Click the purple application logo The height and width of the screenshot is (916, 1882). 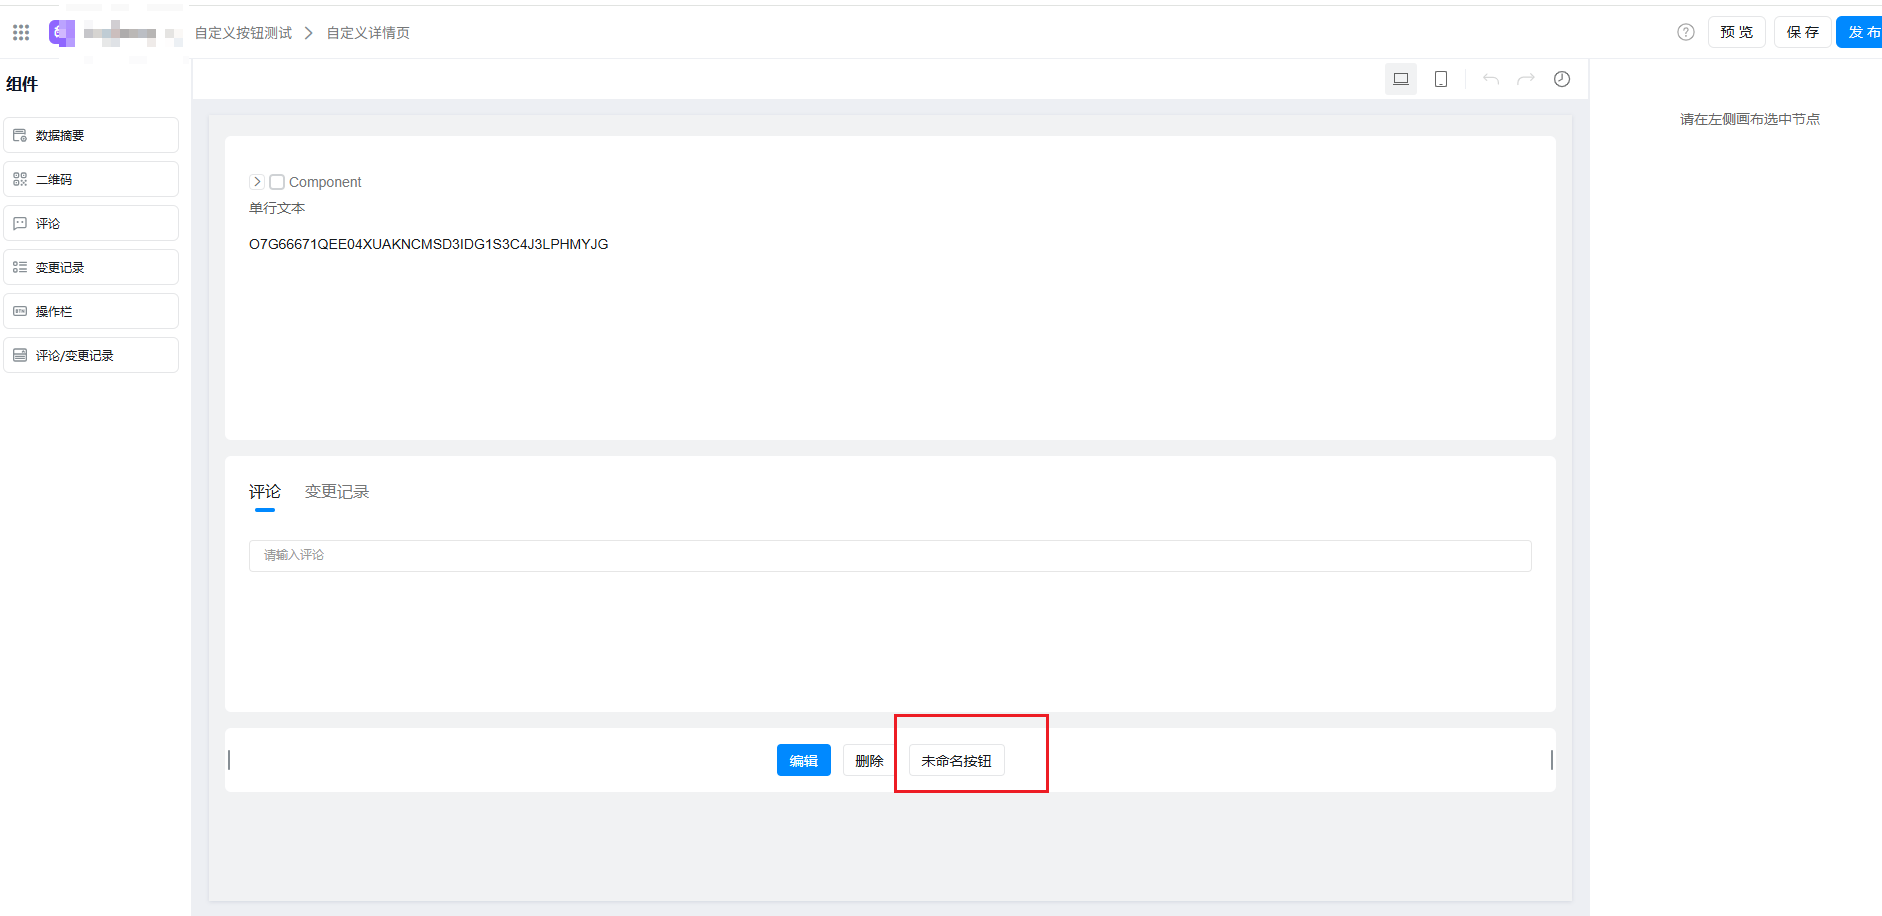click(x=62, y=33)
